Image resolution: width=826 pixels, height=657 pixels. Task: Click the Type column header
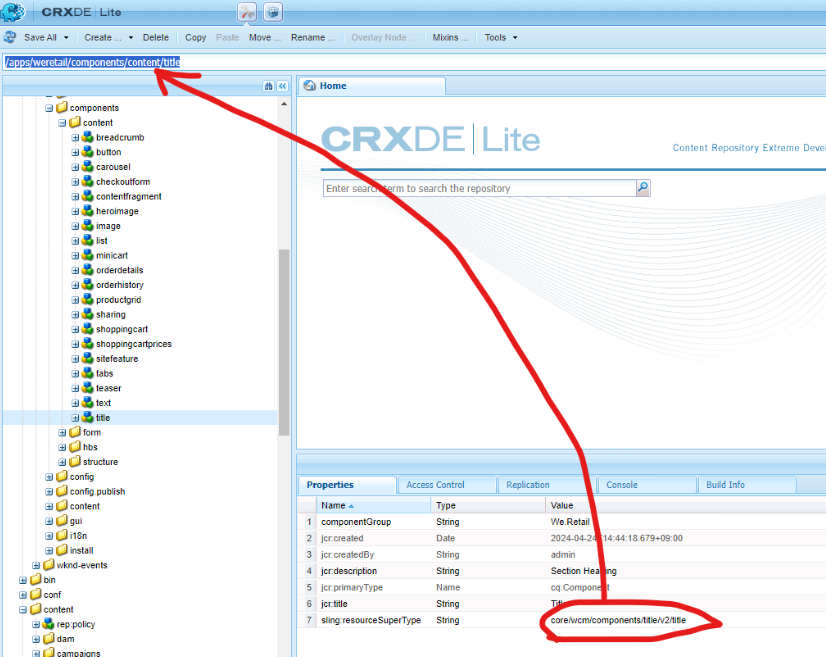[x=488, y=505]
